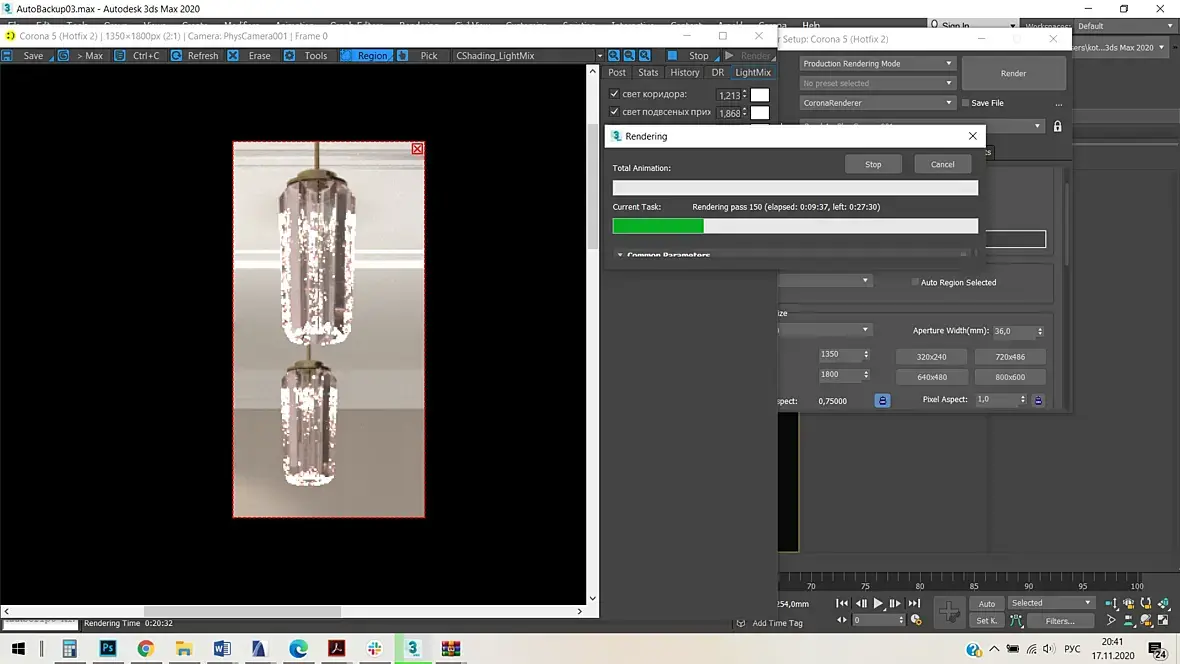
Task: Toggle the pixel aspect lock icon
Action: (1038, 401)
